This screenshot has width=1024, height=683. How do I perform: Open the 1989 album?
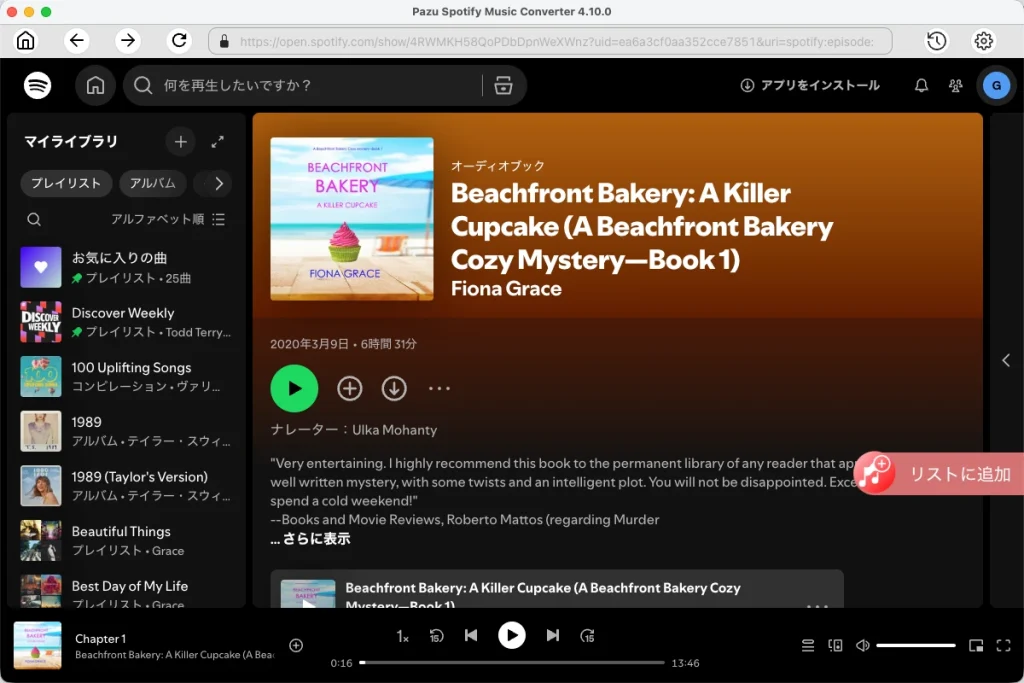coord(125,431)
